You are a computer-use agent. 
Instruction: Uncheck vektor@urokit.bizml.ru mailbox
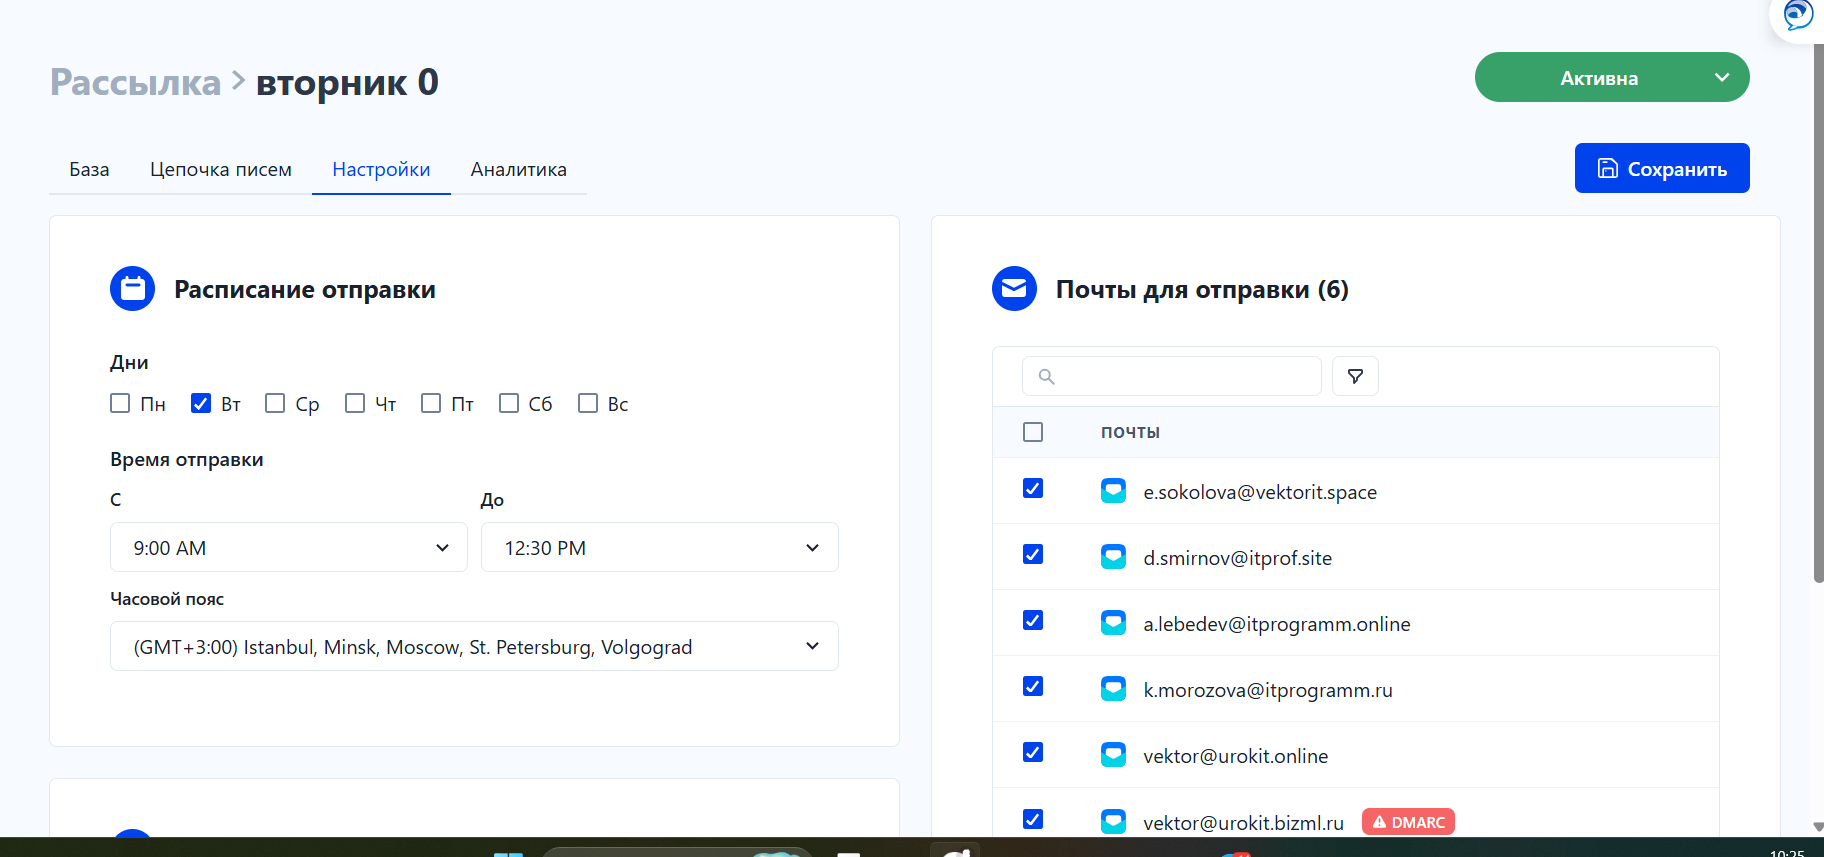[x=1033, y=819]
